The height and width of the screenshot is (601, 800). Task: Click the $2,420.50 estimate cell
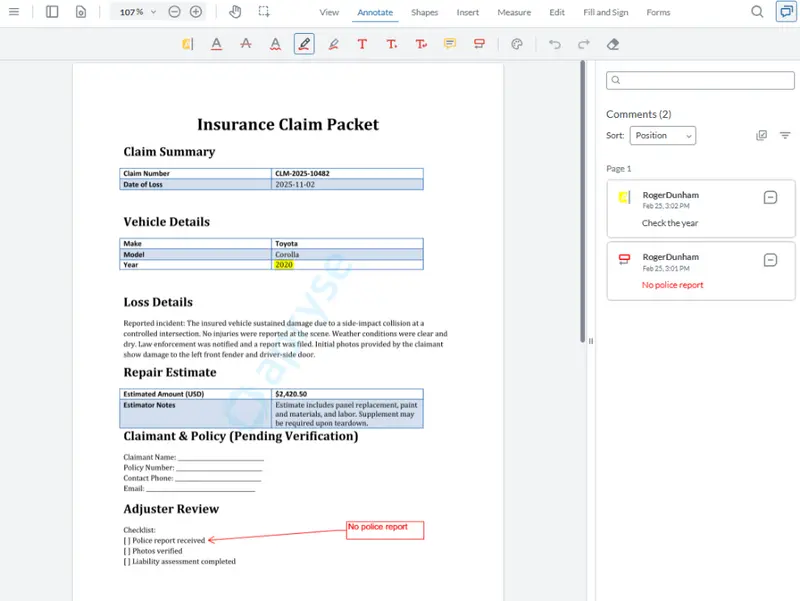(x=347, y=394)
